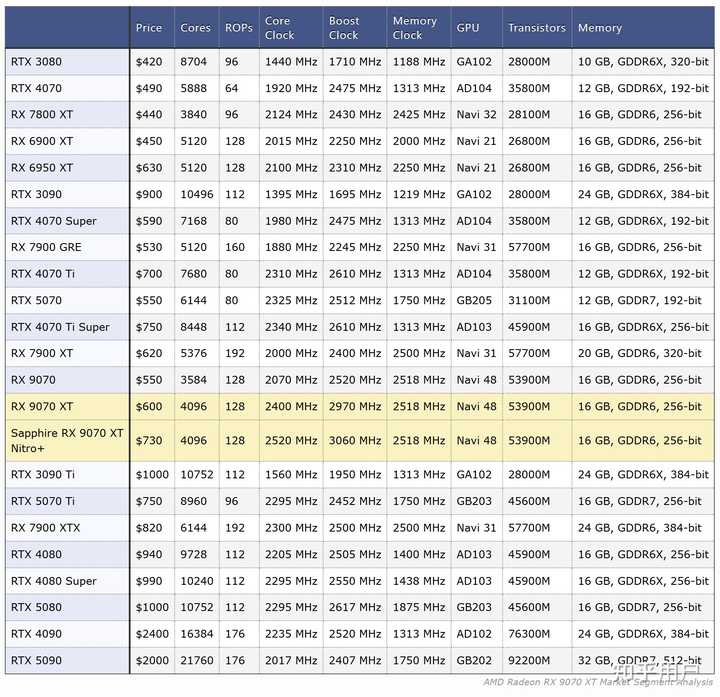Click the $420 price of RTX 3080
This screenshot has height=697, width=720.
(x=149, y=62)
